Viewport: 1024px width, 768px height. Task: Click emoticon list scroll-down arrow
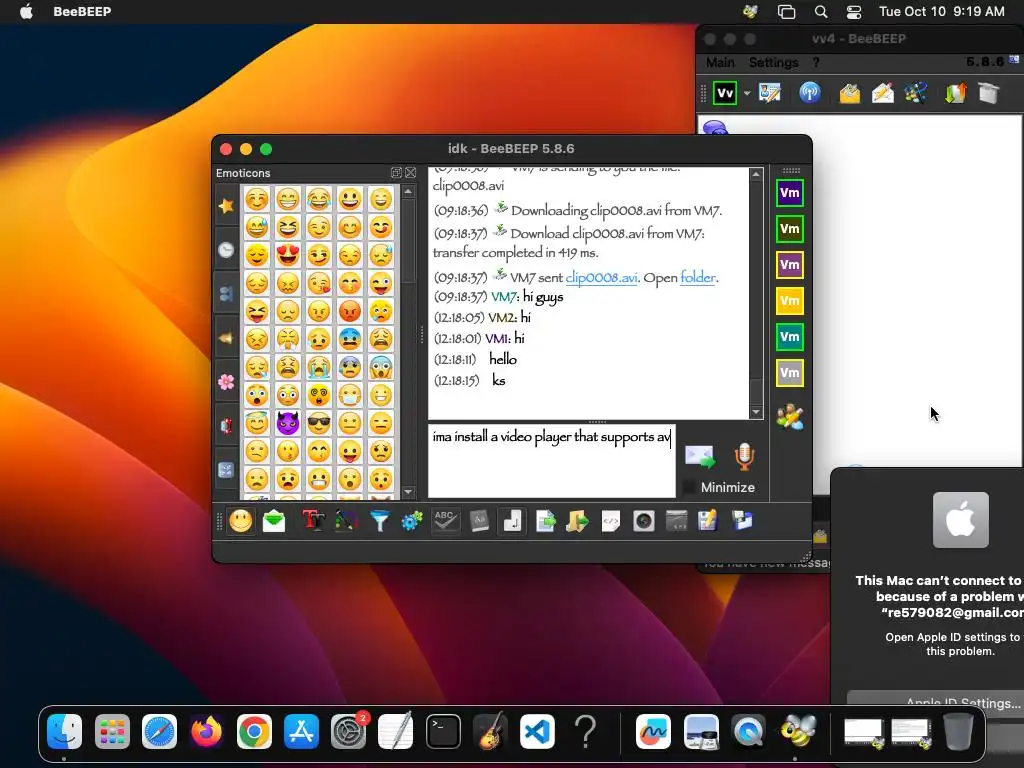(x=408, y=492)
